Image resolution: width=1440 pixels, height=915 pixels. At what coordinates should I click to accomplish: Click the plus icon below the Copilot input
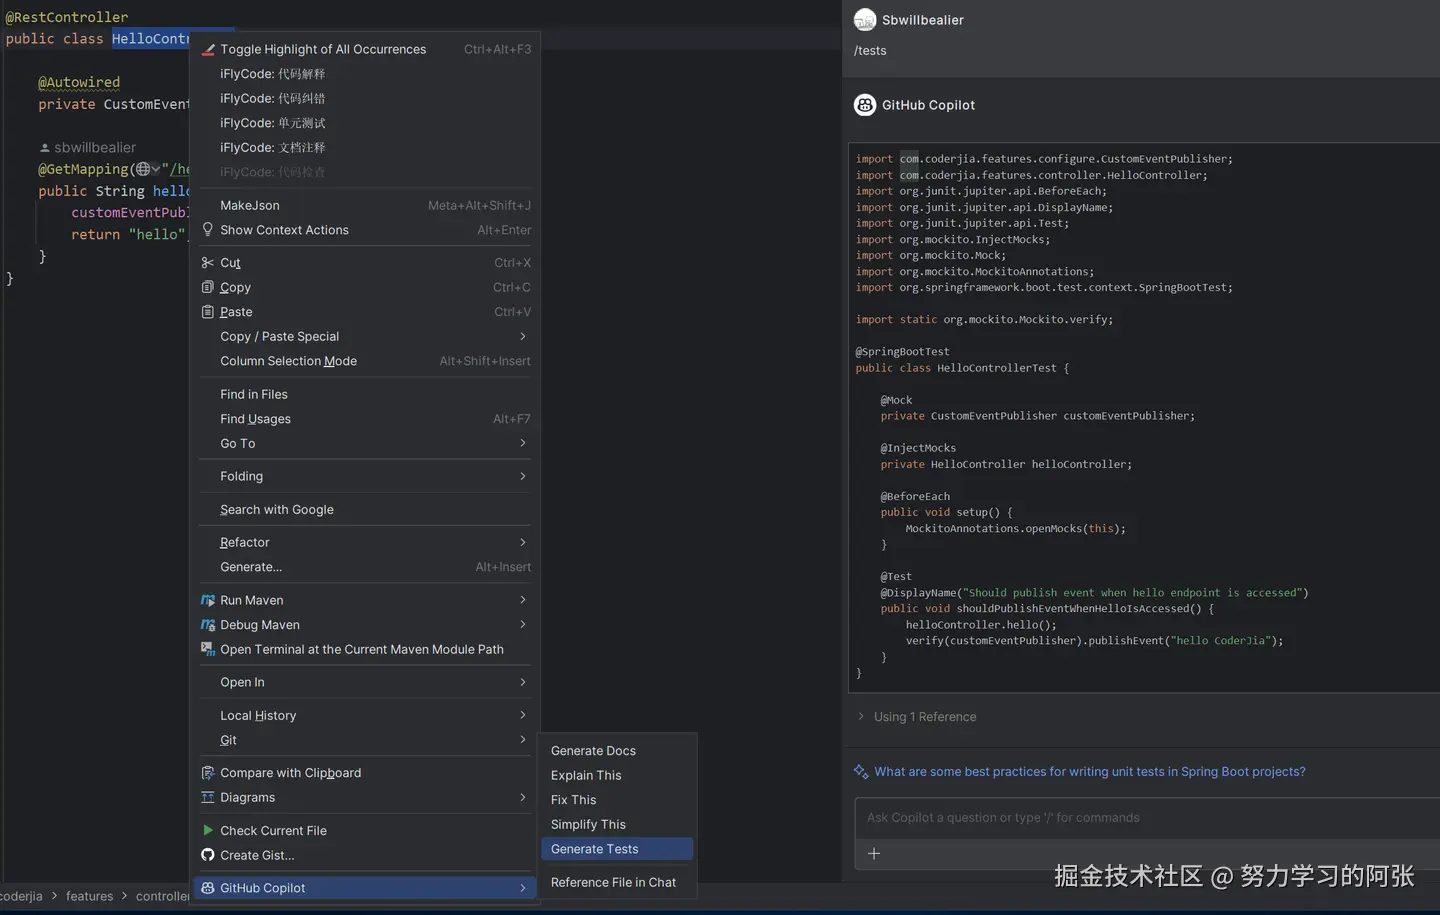[x=874, y=854]
